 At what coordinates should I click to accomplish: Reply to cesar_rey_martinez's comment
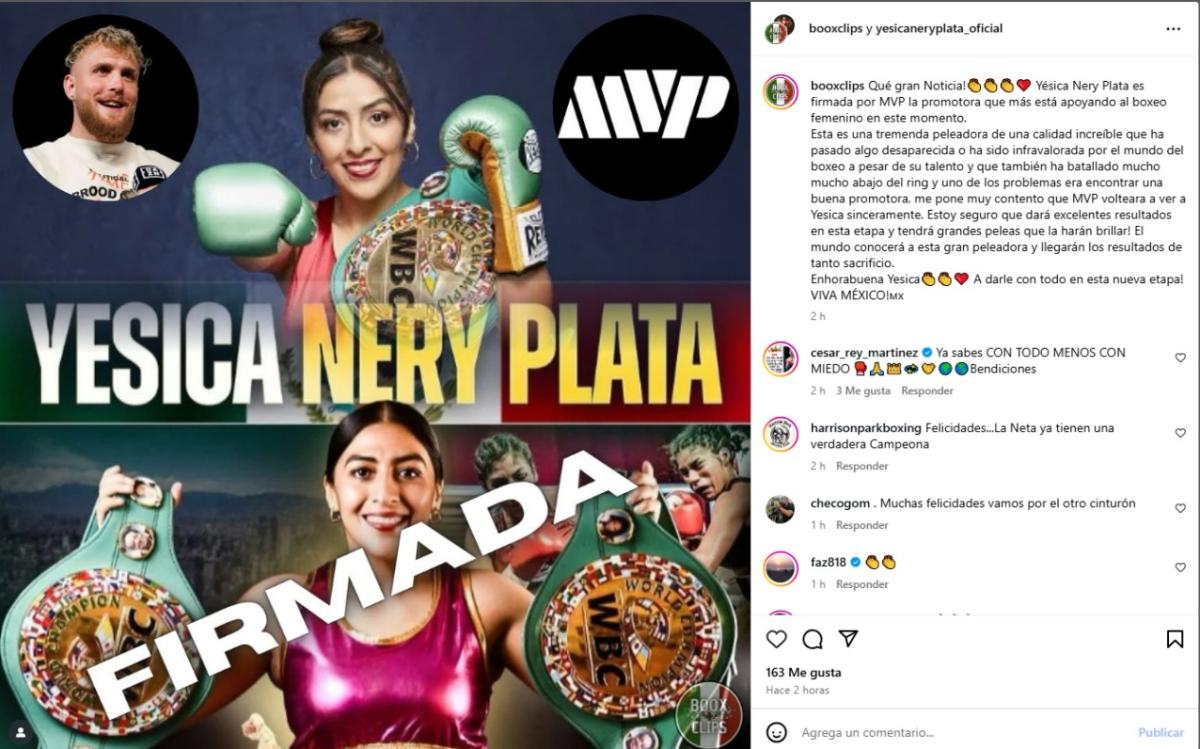point(927,391)
